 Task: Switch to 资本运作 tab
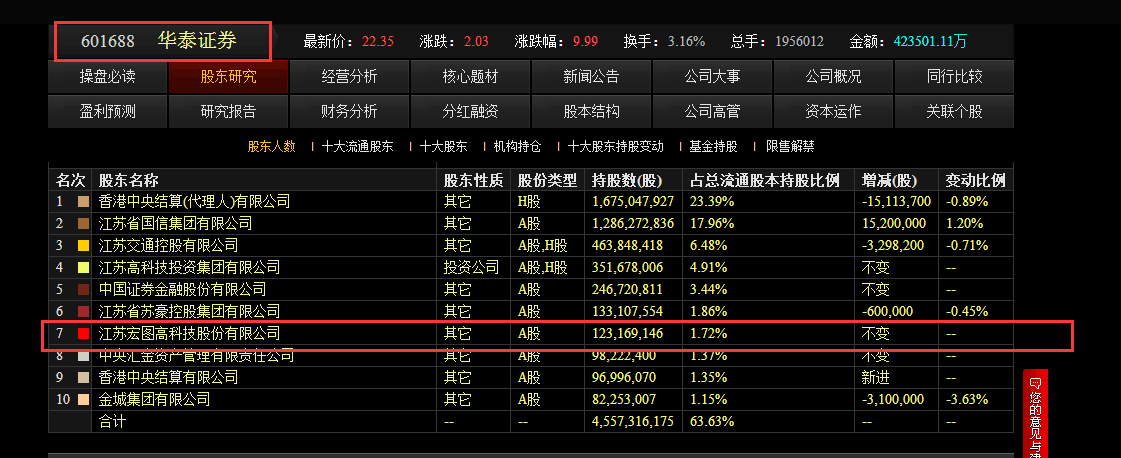pos(833,111)
